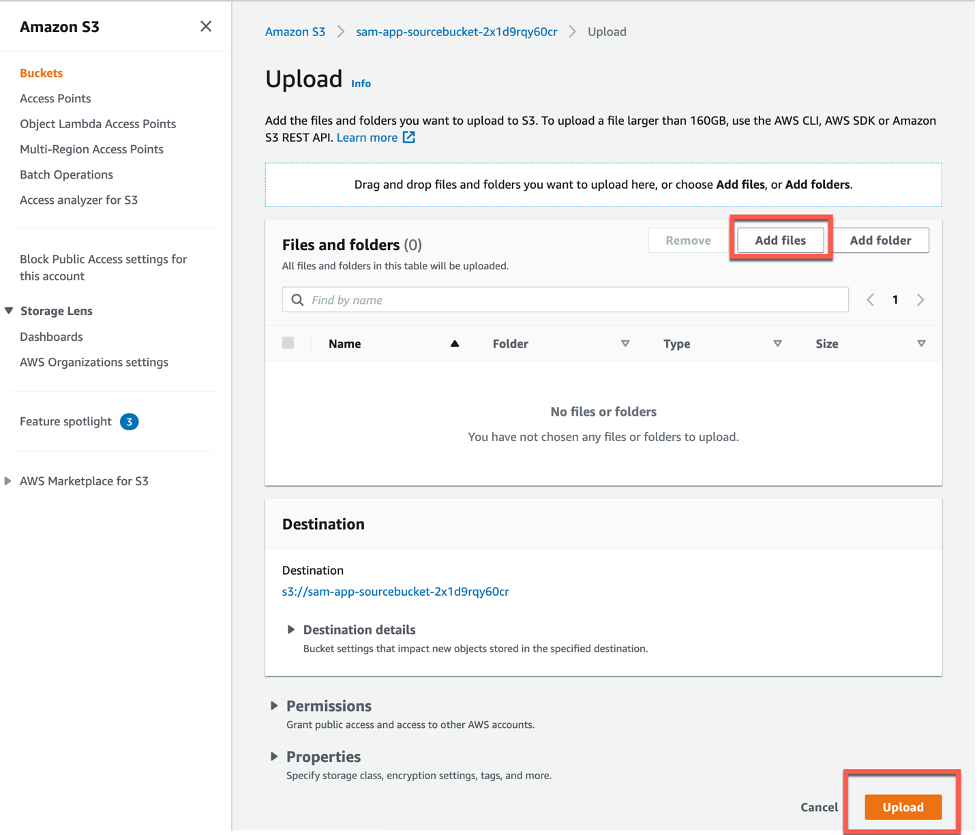
Task: Follow the Amazon S3 breadcrumb link
Action: pyautogui.click(x=295, y=32)
